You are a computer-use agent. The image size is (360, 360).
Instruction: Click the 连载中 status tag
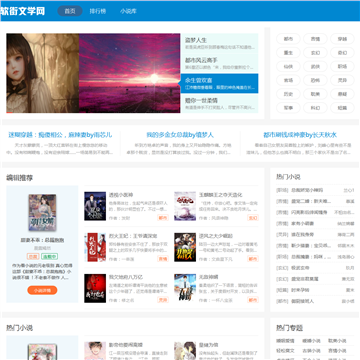[50, 256]
